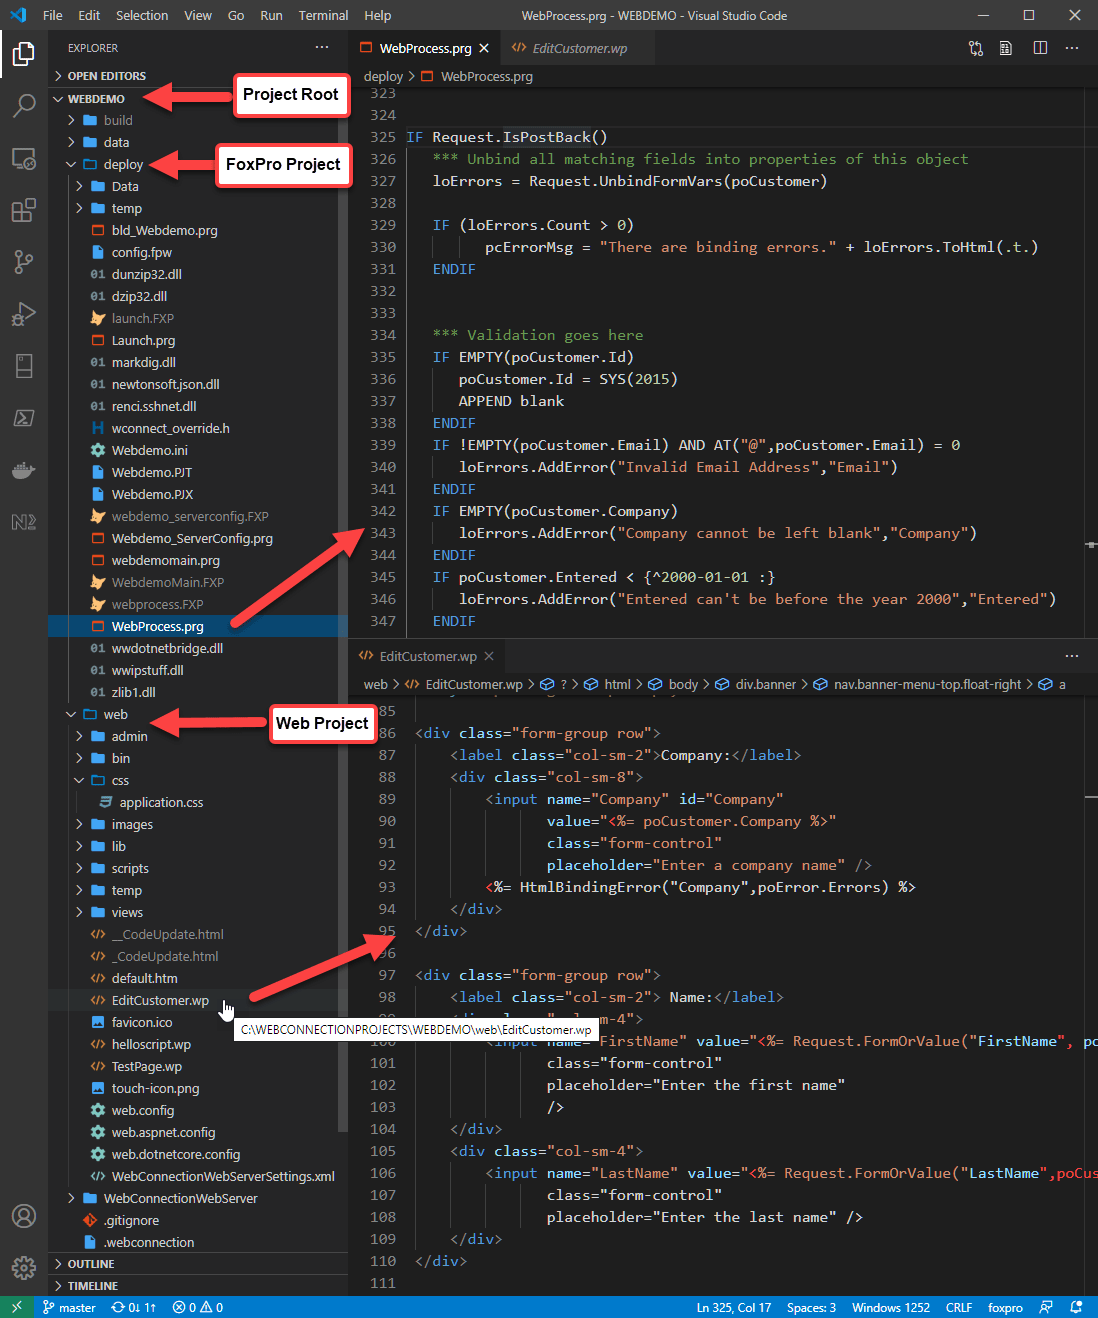The height and width of the screenshot is (1318, 1098).
Task: Collapse the WEBDEMO root folder
Action: tap(198, 99)
